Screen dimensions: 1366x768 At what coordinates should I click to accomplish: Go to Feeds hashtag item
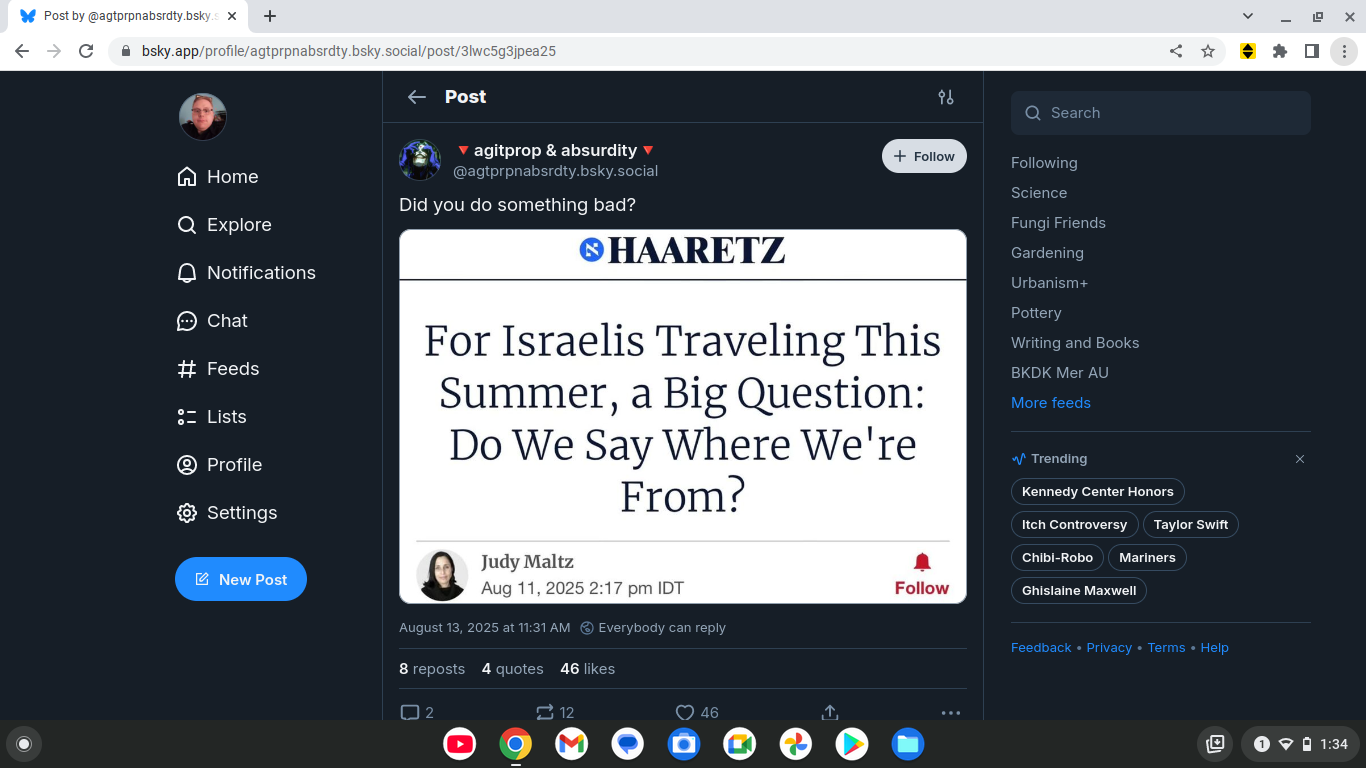tap(218, 369)
